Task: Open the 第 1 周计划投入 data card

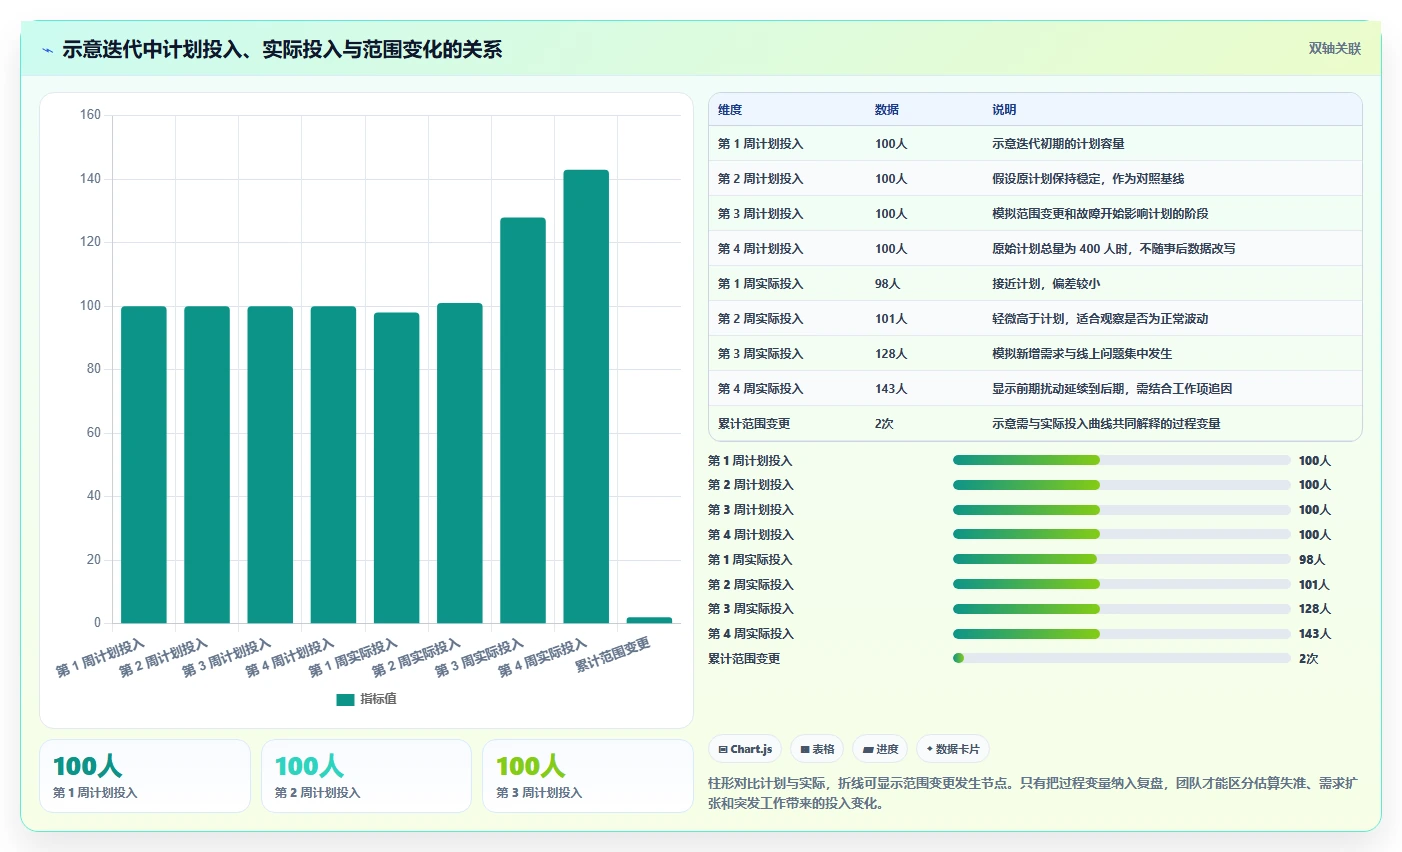Action: pyautogui.click(x=145, y=776)
